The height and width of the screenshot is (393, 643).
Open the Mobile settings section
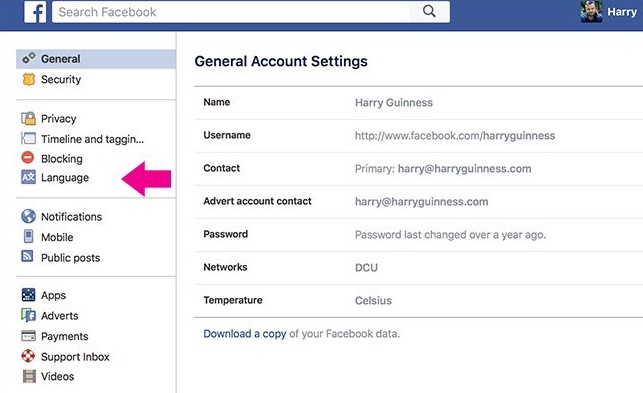[57, 237]
